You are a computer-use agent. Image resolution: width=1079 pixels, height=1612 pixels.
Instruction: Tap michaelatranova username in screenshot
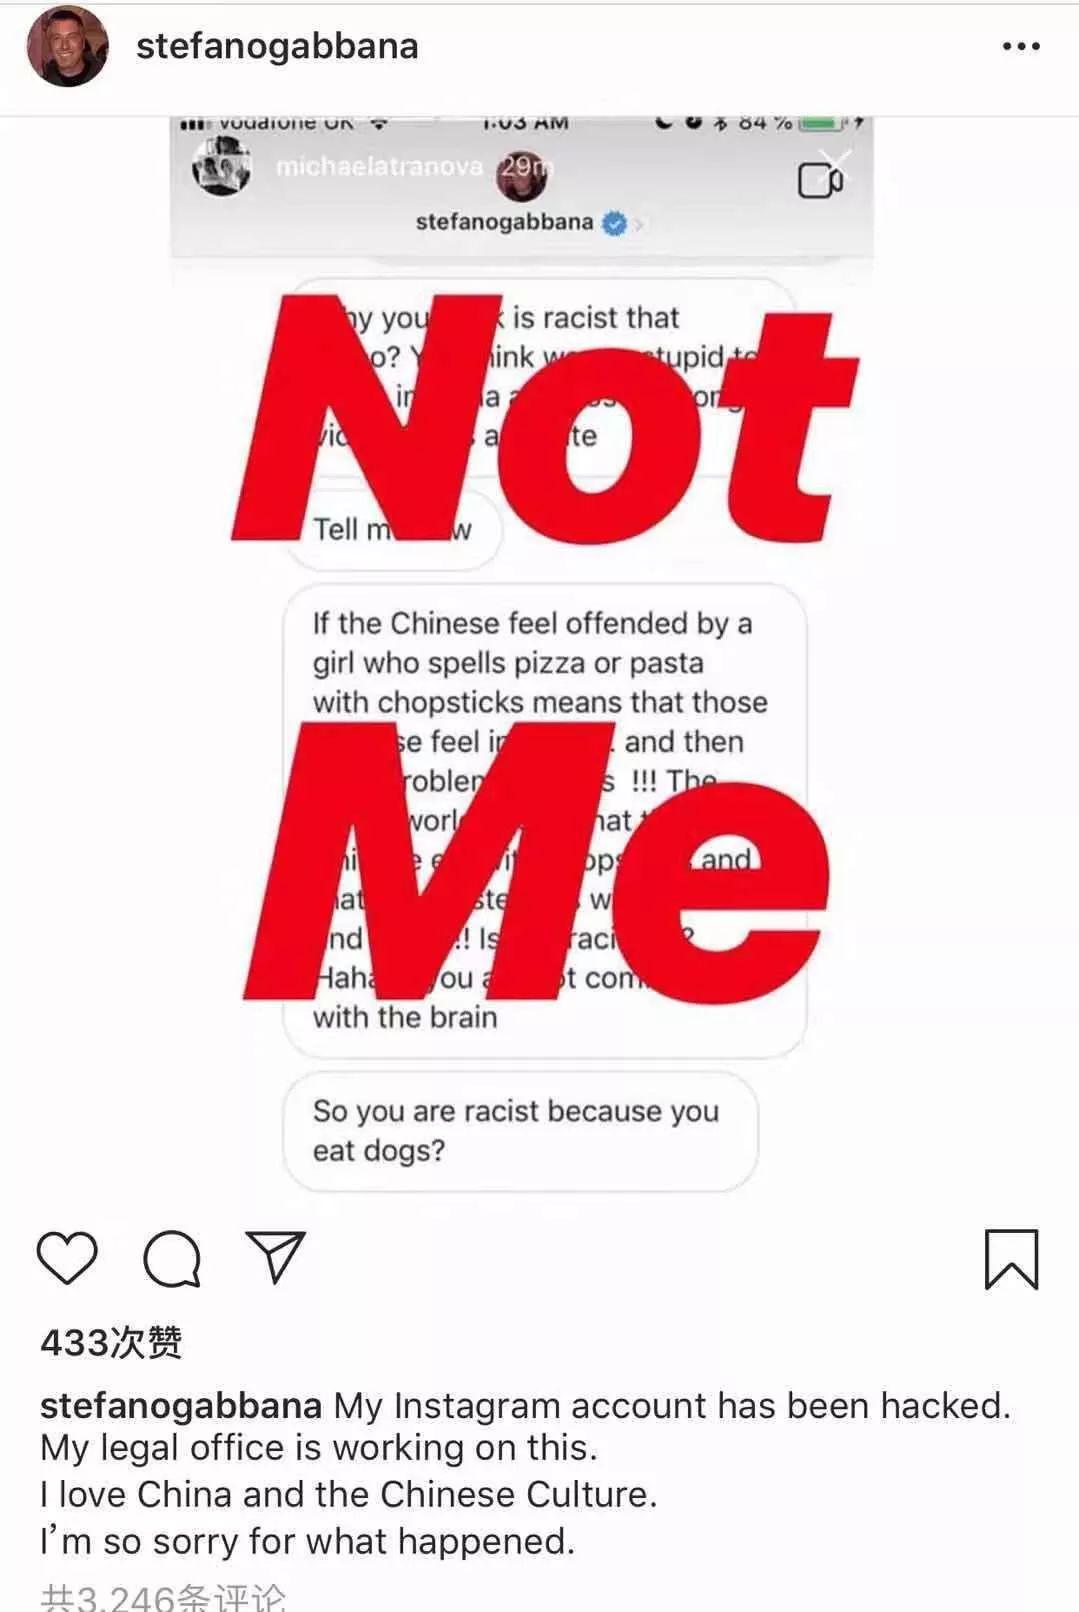[x=379, y=166]
